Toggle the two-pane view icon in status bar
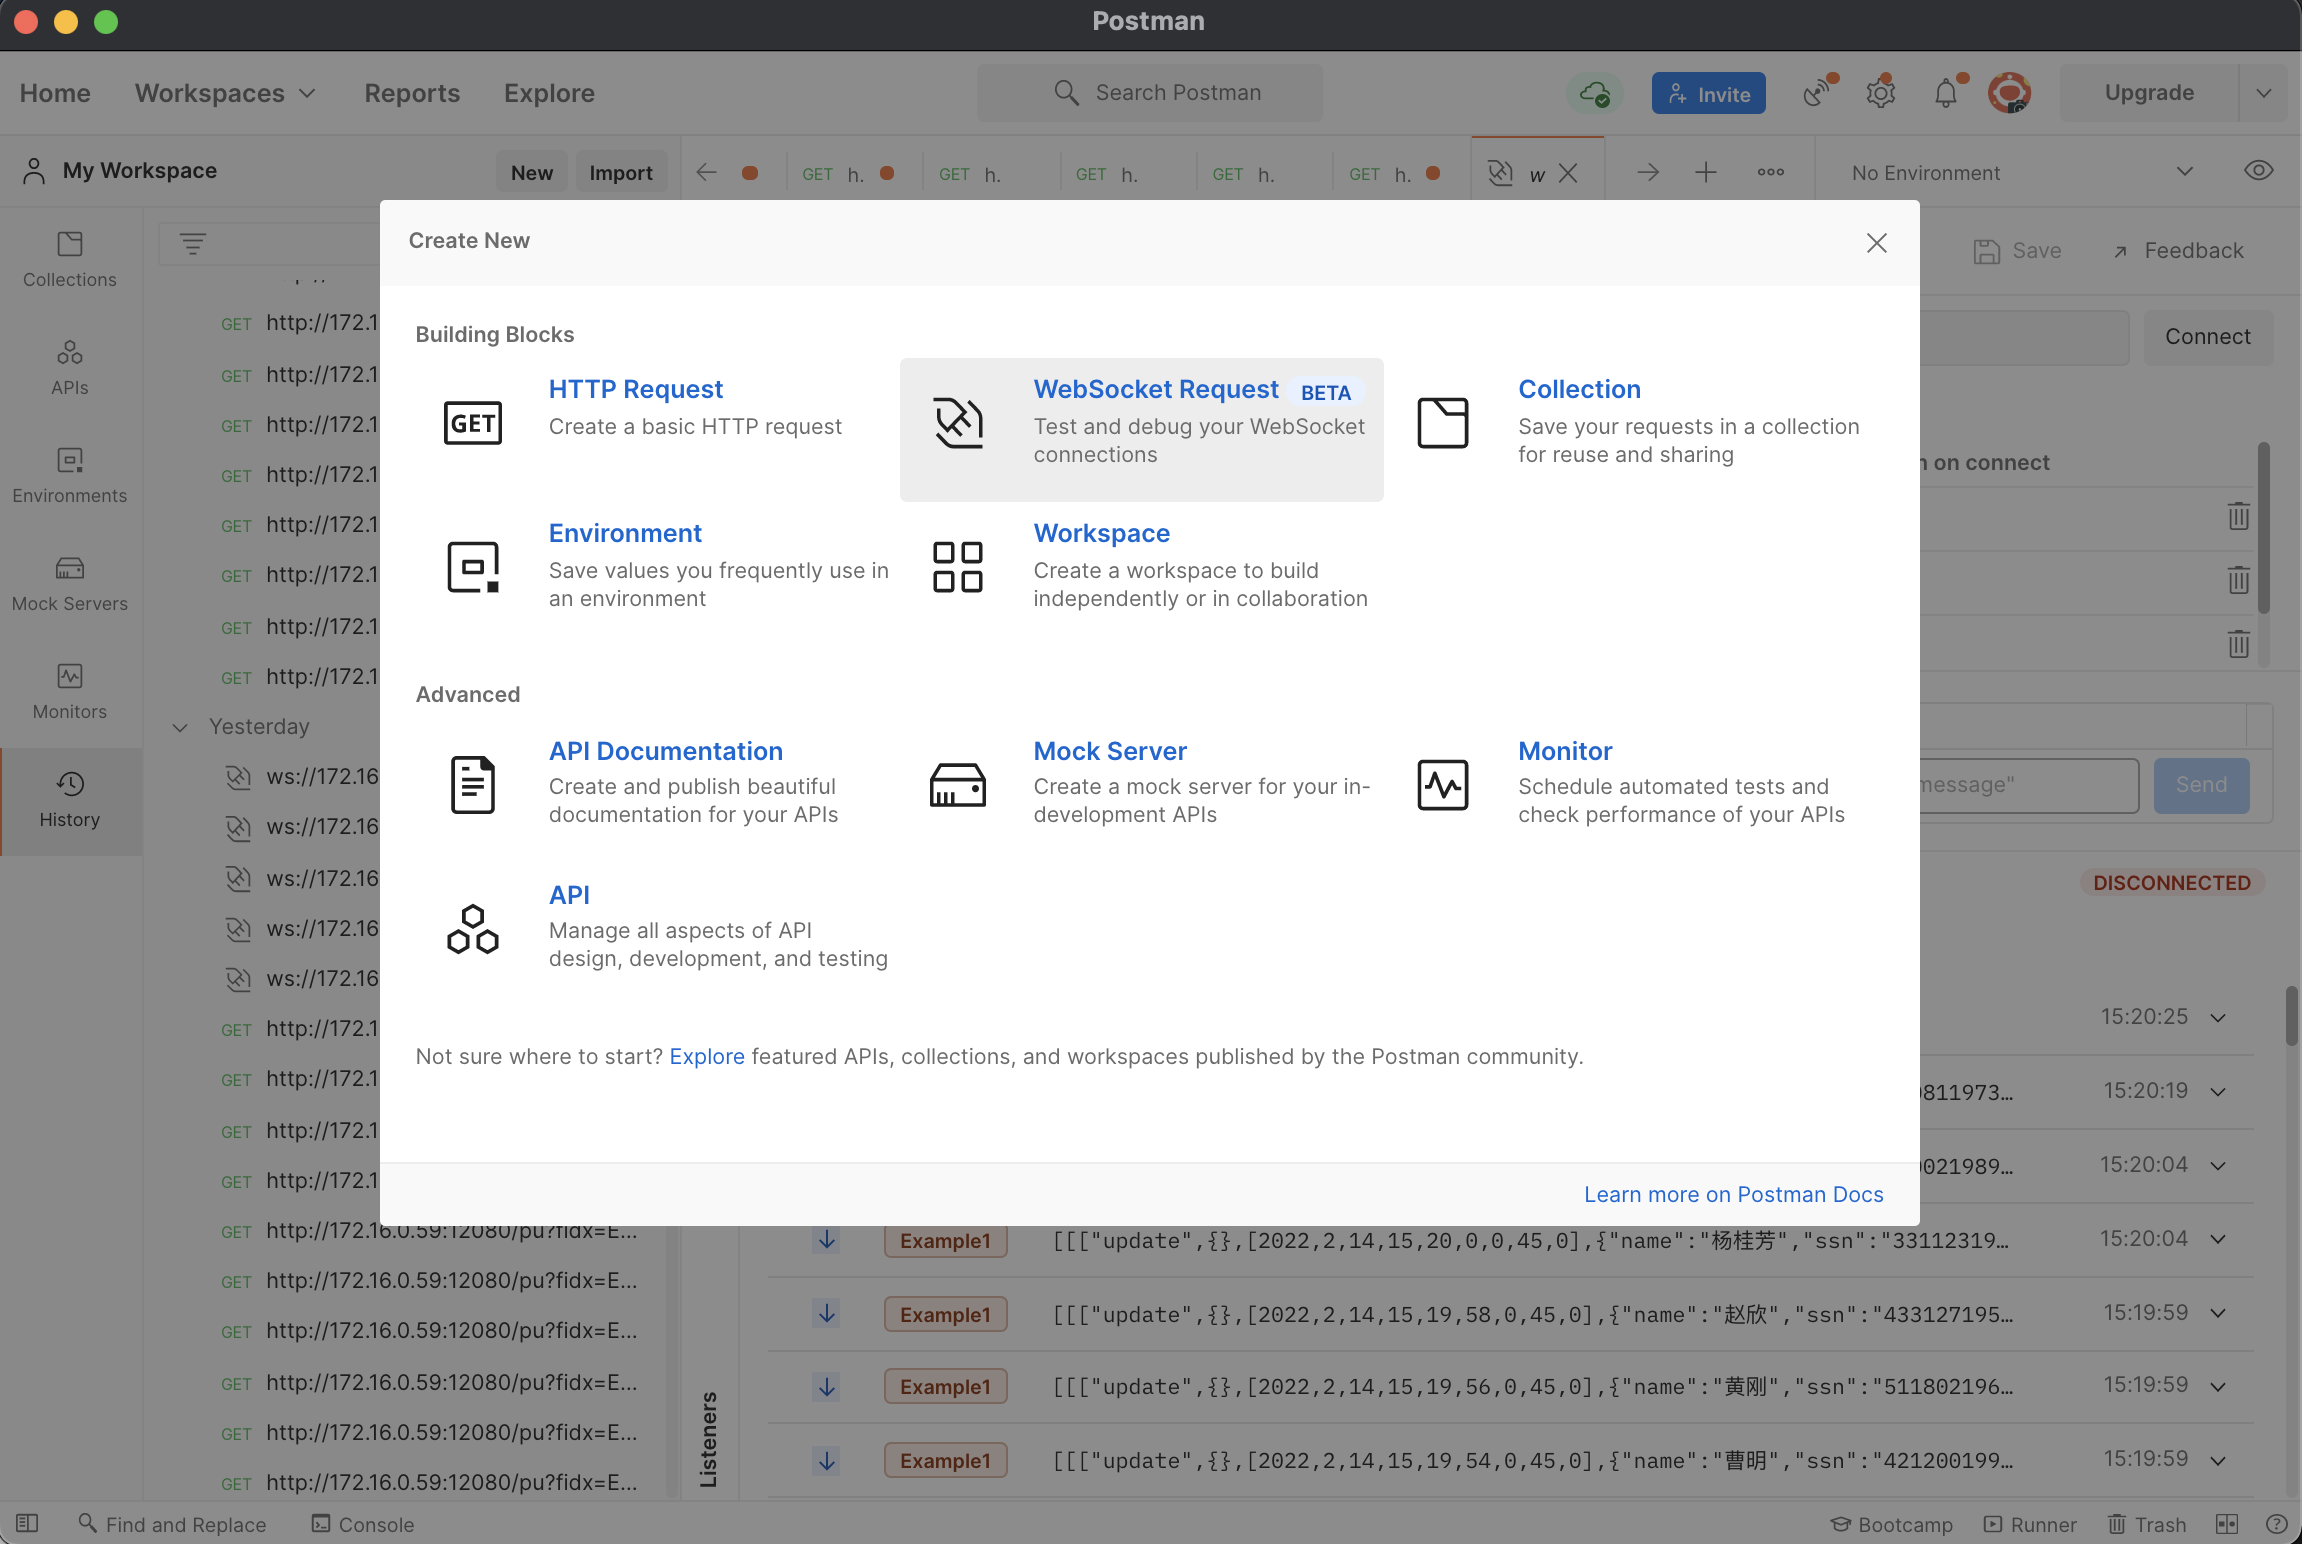 click(x=2226, y=1524)
